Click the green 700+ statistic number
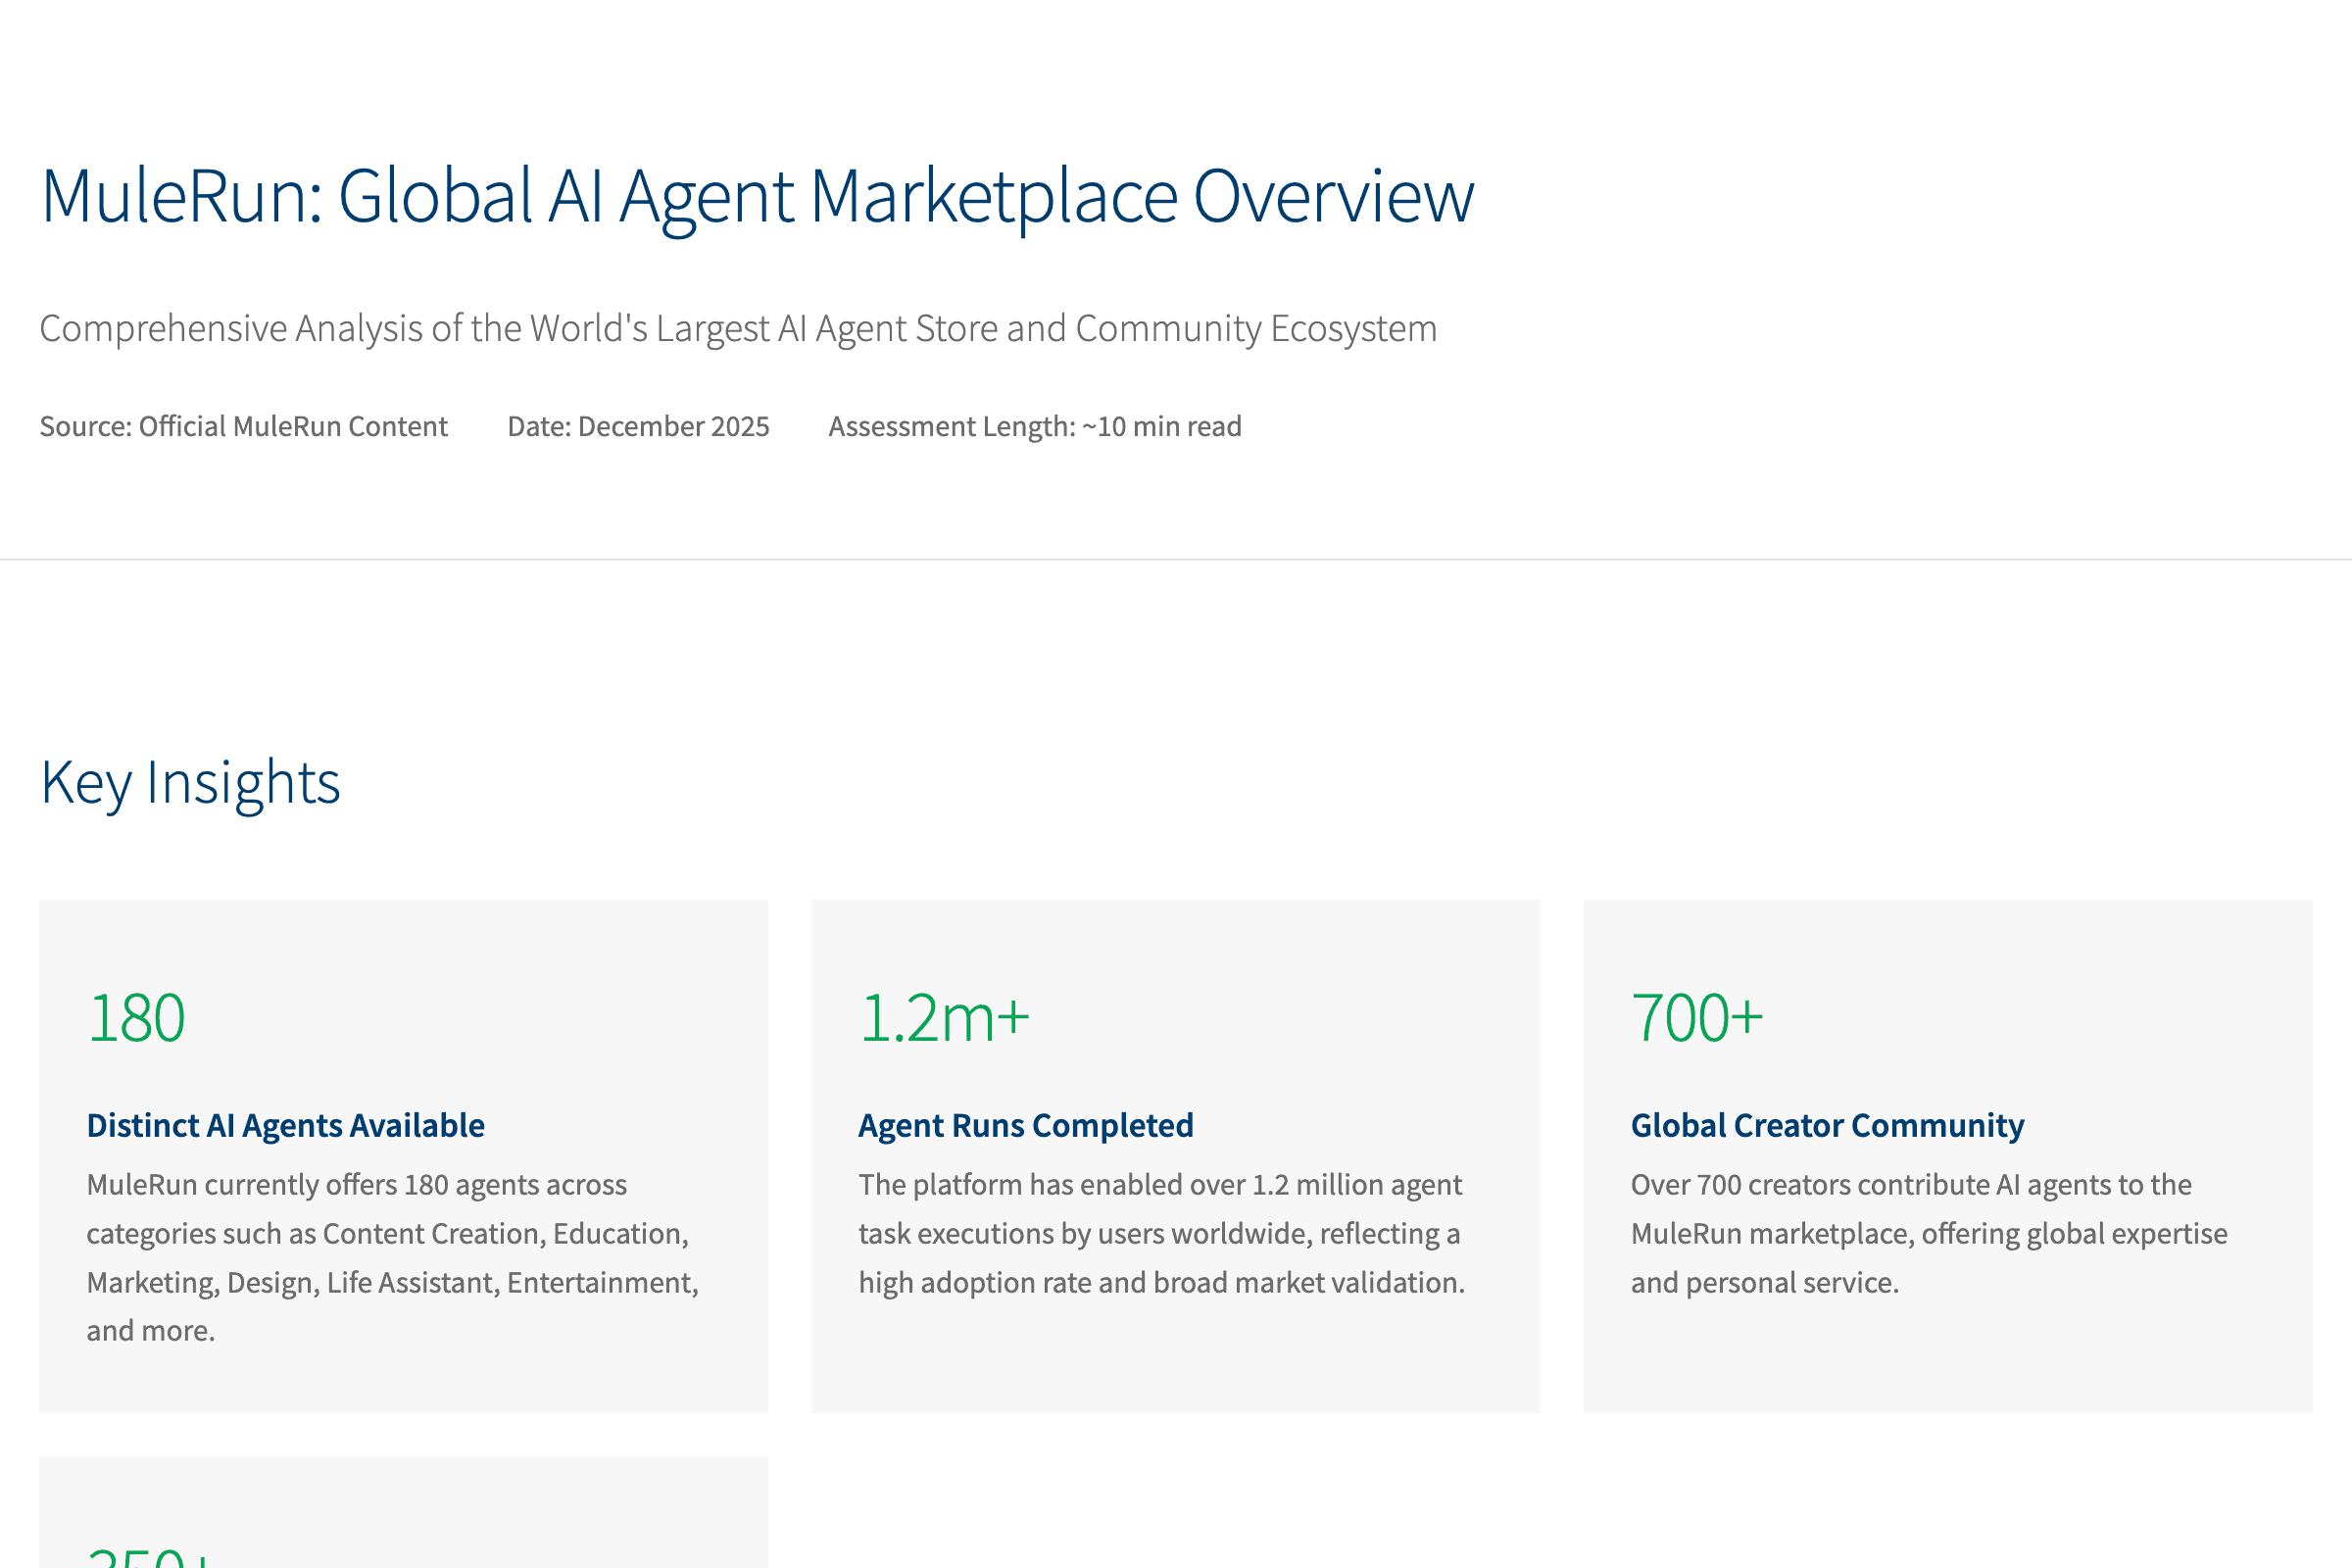This screenshot has width=2352, height=1568. [1696, 1018]
